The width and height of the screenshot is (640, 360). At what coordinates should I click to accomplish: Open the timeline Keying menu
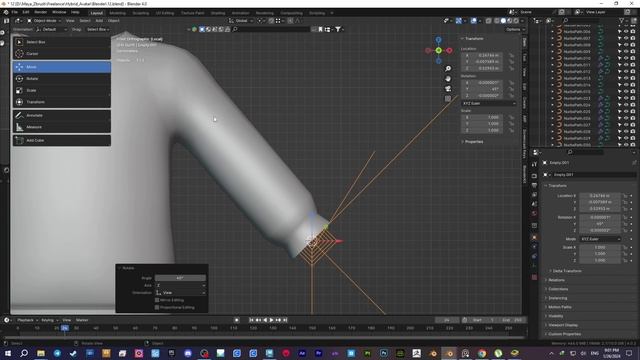point(49,320)
